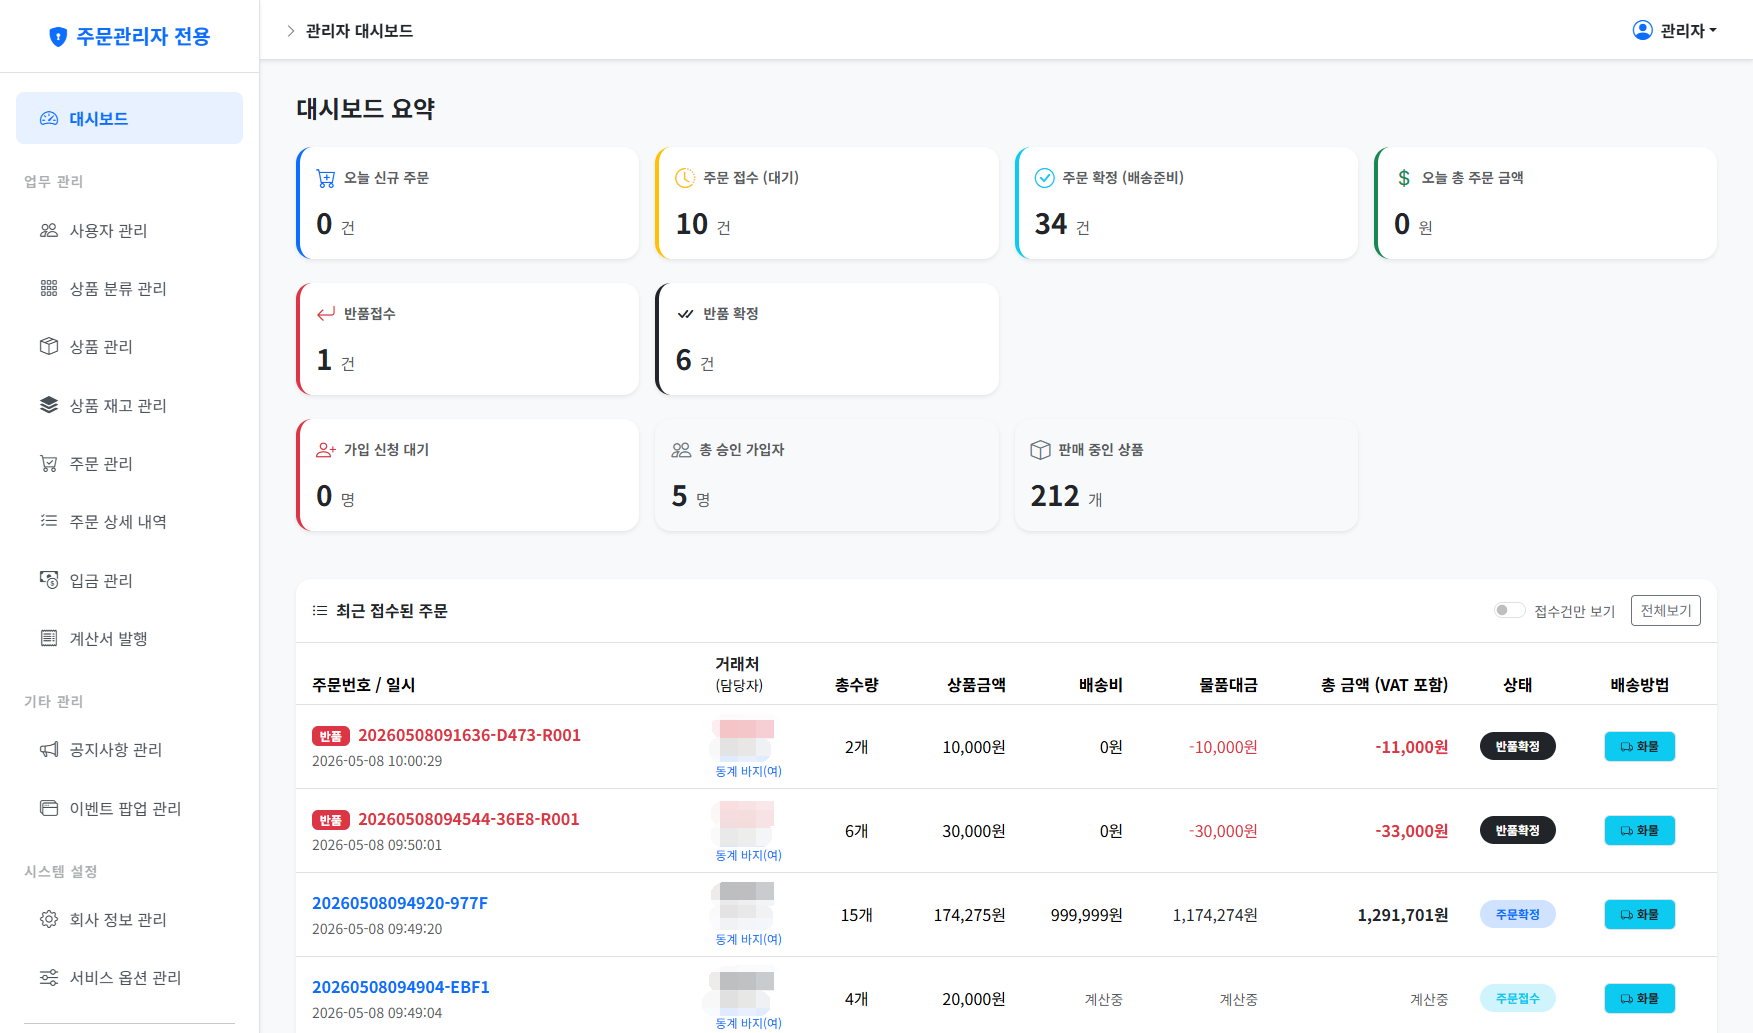
Task: Click the 상품 재고 관리 layers icon
Action: pyautogui.click(x=49, y=405)
